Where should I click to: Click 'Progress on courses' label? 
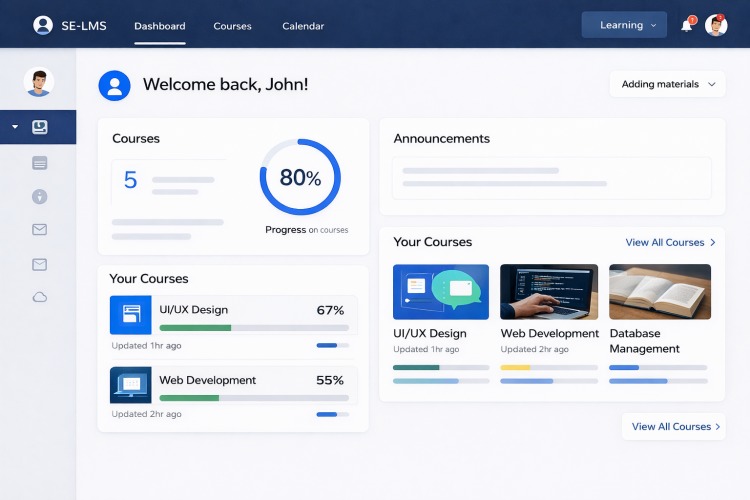(x=307, y=230)
